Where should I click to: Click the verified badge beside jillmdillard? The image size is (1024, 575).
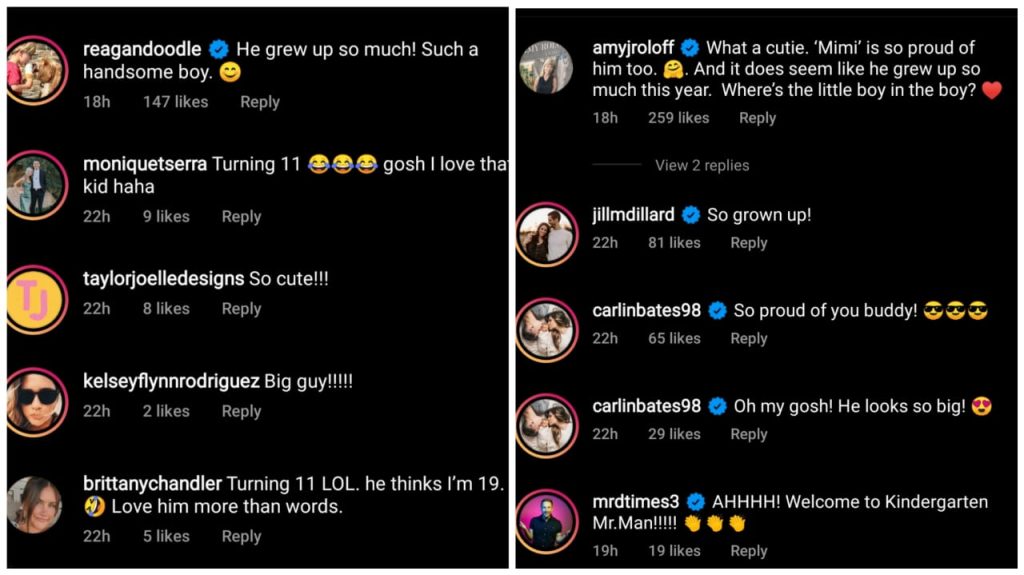click(x=691, y=215)
